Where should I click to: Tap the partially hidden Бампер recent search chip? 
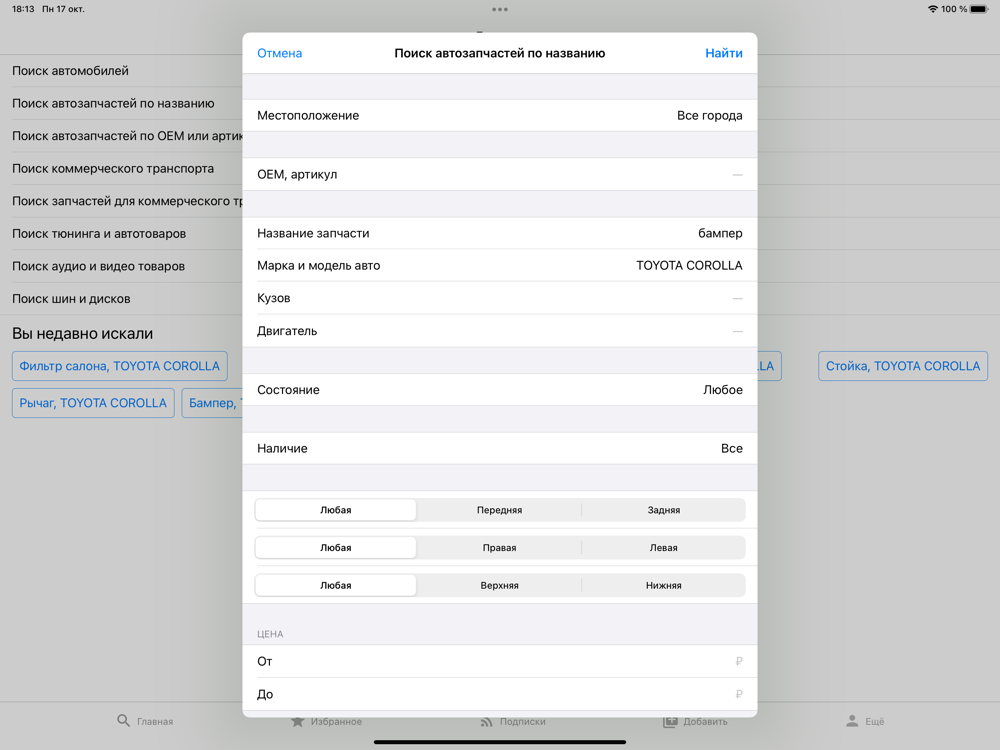212,403
